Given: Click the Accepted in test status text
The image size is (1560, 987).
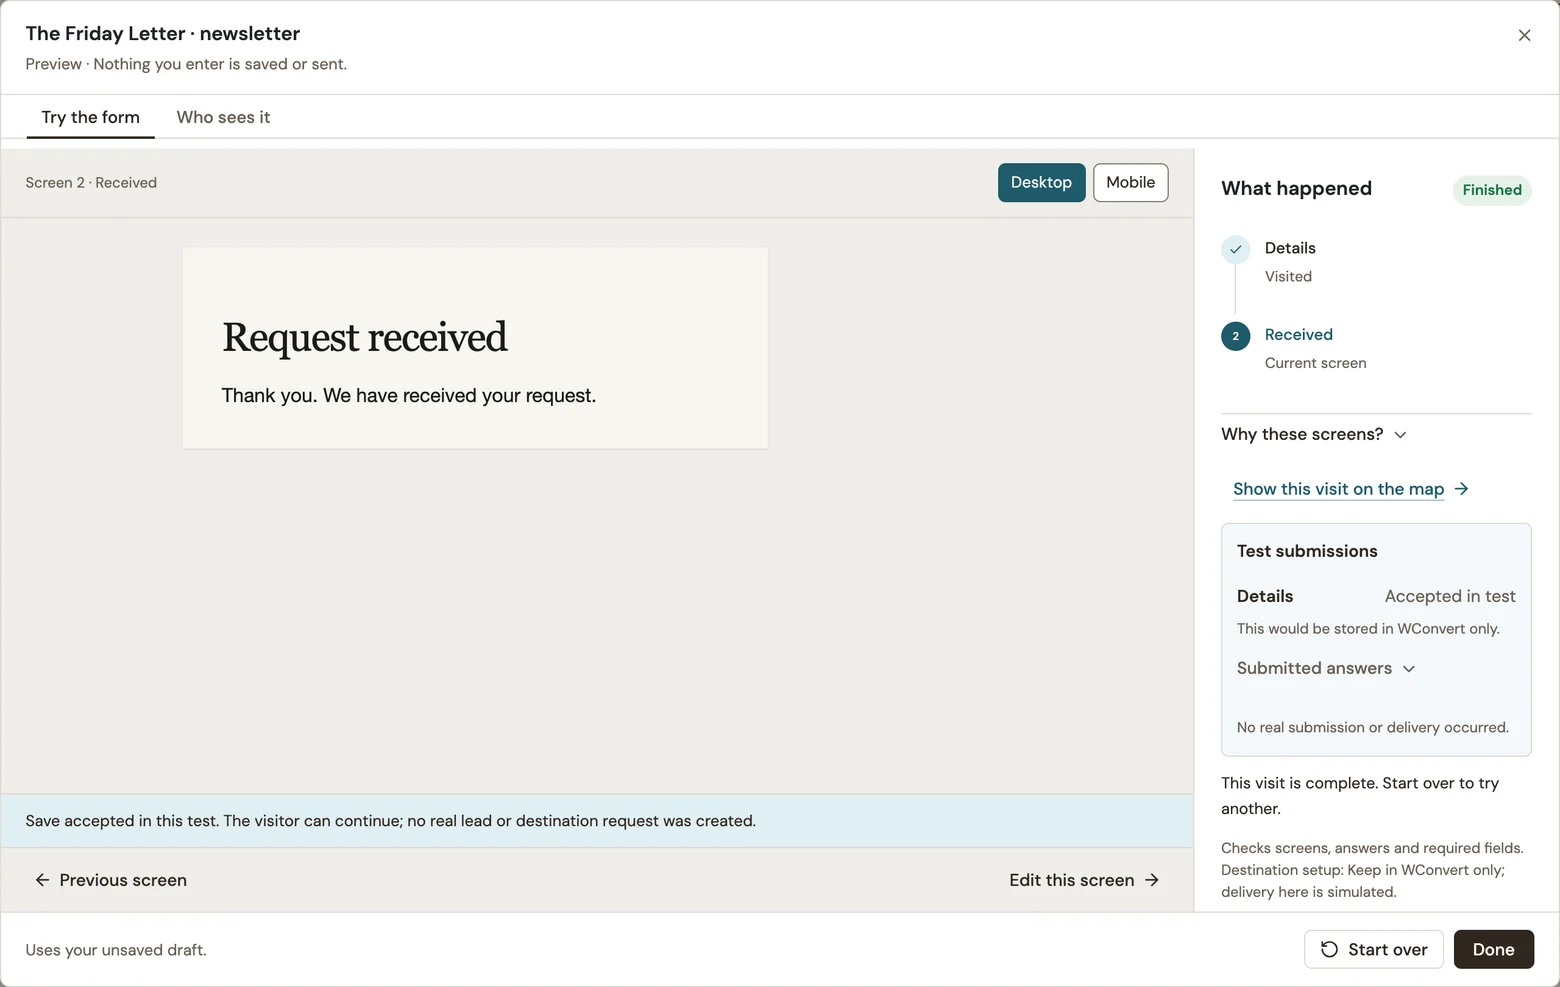Looking at the screenshot, I should pyautogui.click(x=1450, y=596).
